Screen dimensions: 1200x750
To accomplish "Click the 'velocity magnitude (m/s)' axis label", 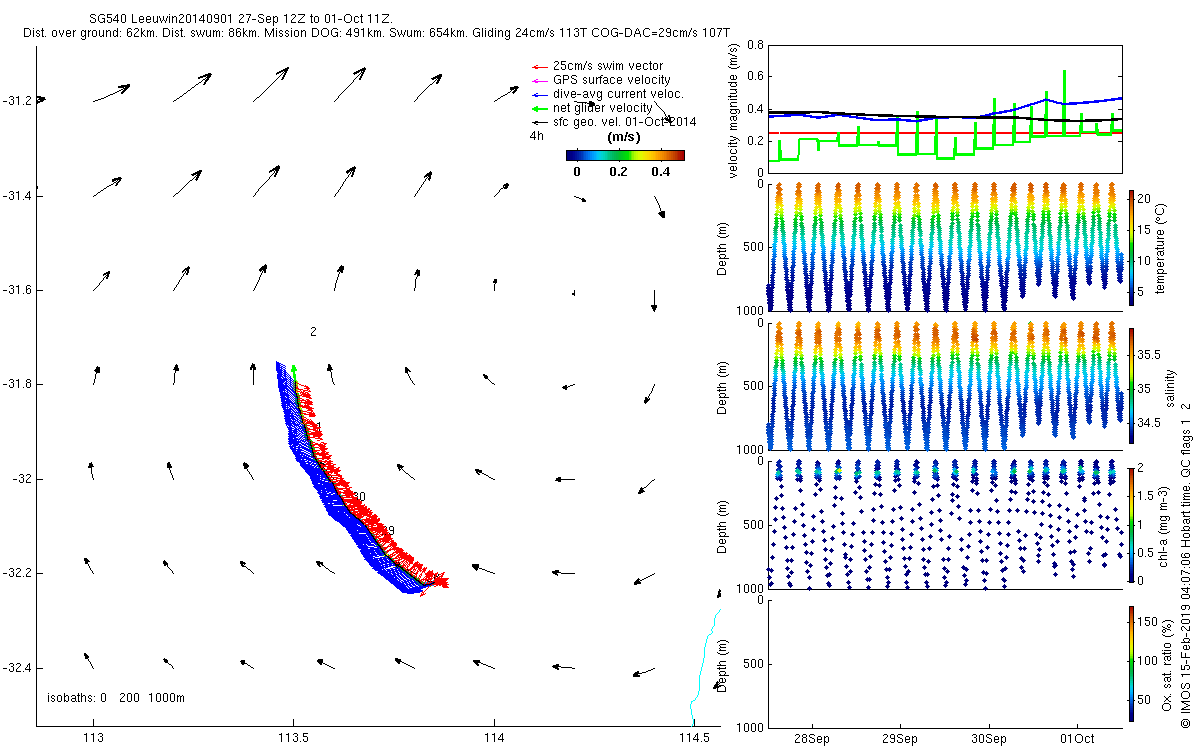I will pos(733,110).
